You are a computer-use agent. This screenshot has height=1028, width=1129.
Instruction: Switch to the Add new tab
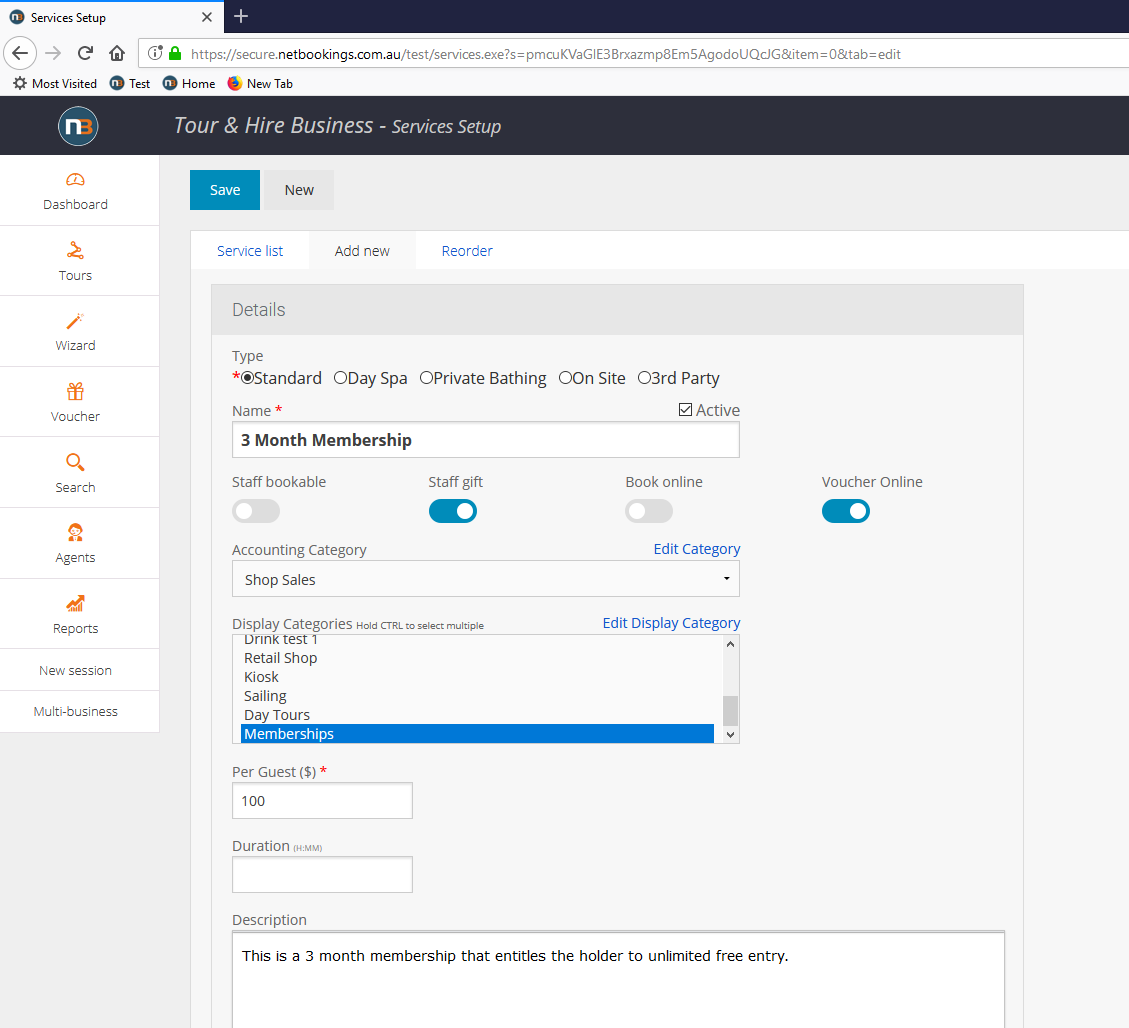[x=362, y=251]
